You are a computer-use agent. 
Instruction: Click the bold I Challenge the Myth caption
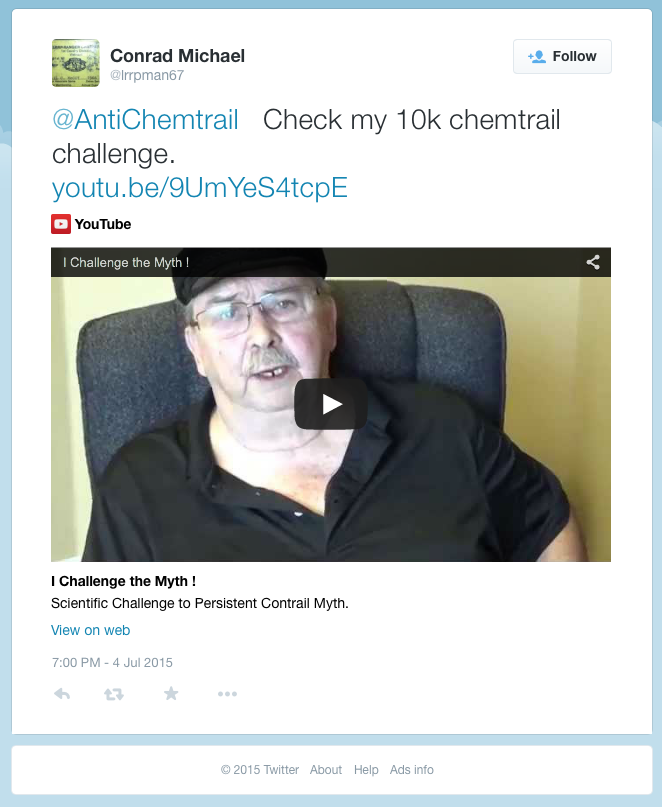tap(124, 581)
